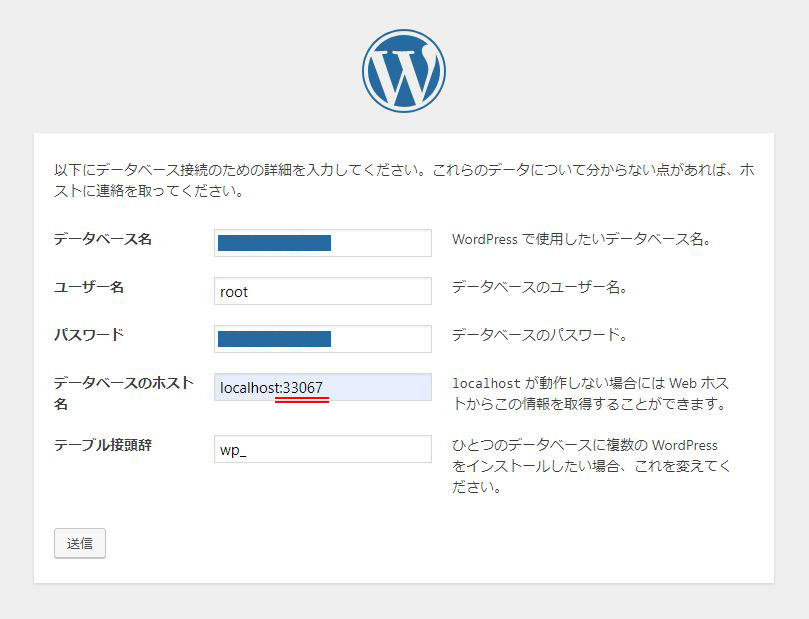Click the データベースのパスワード hint text
Viewport: 809px width, 619px height.
(539, 335)
